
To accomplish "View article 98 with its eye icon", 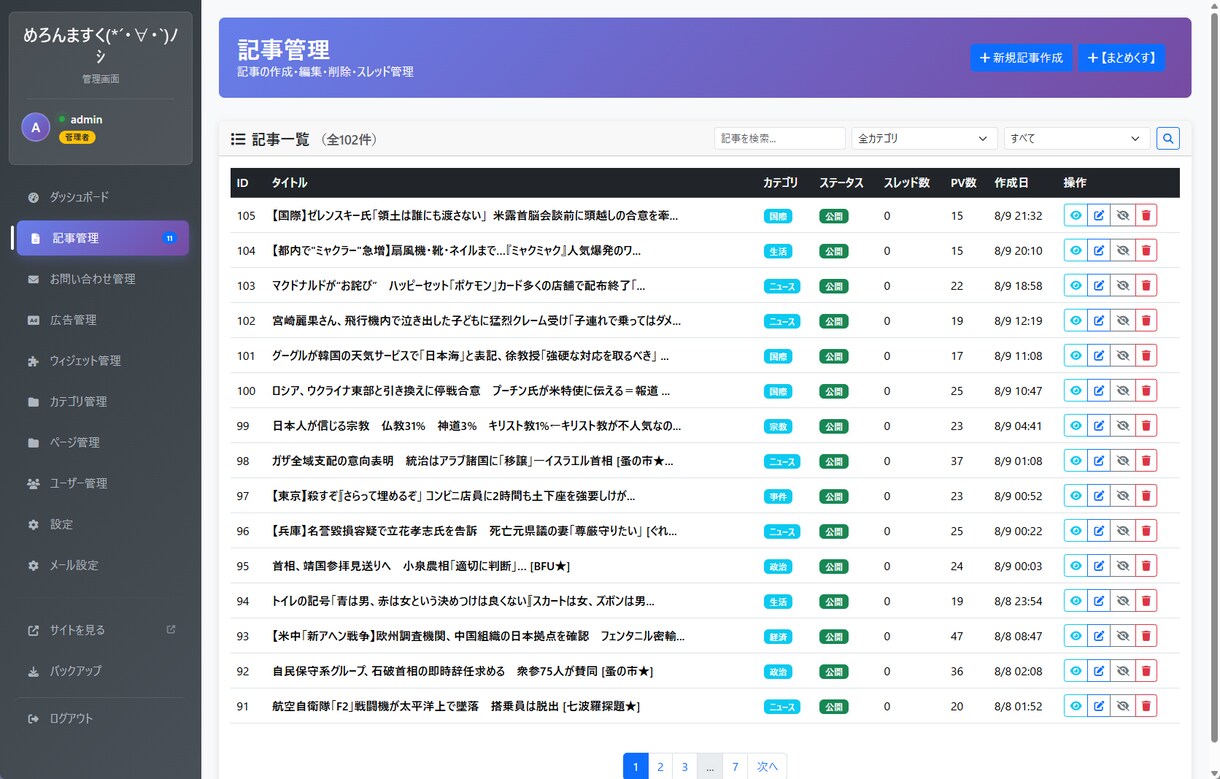I will point(1076,460).
